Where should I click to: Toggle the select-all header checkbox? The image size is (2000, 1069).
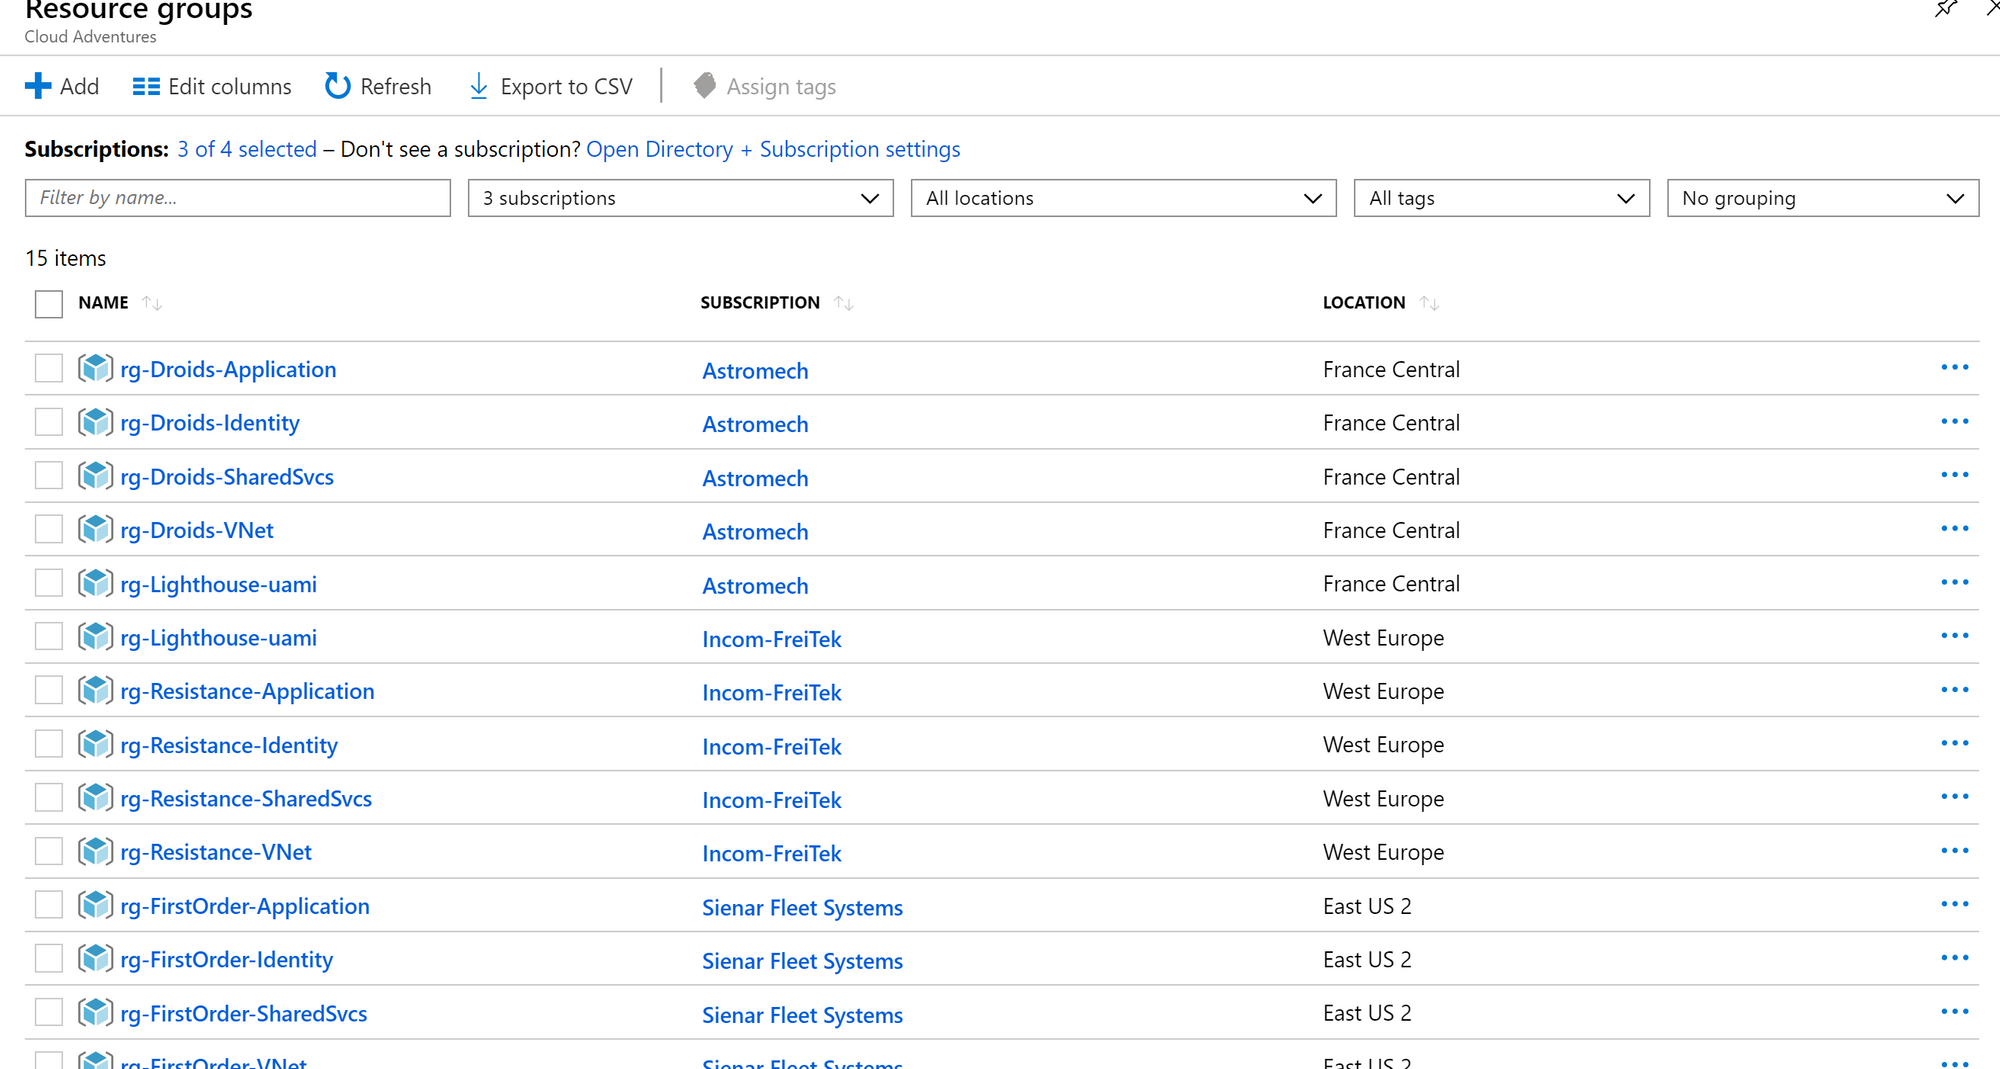49,304
